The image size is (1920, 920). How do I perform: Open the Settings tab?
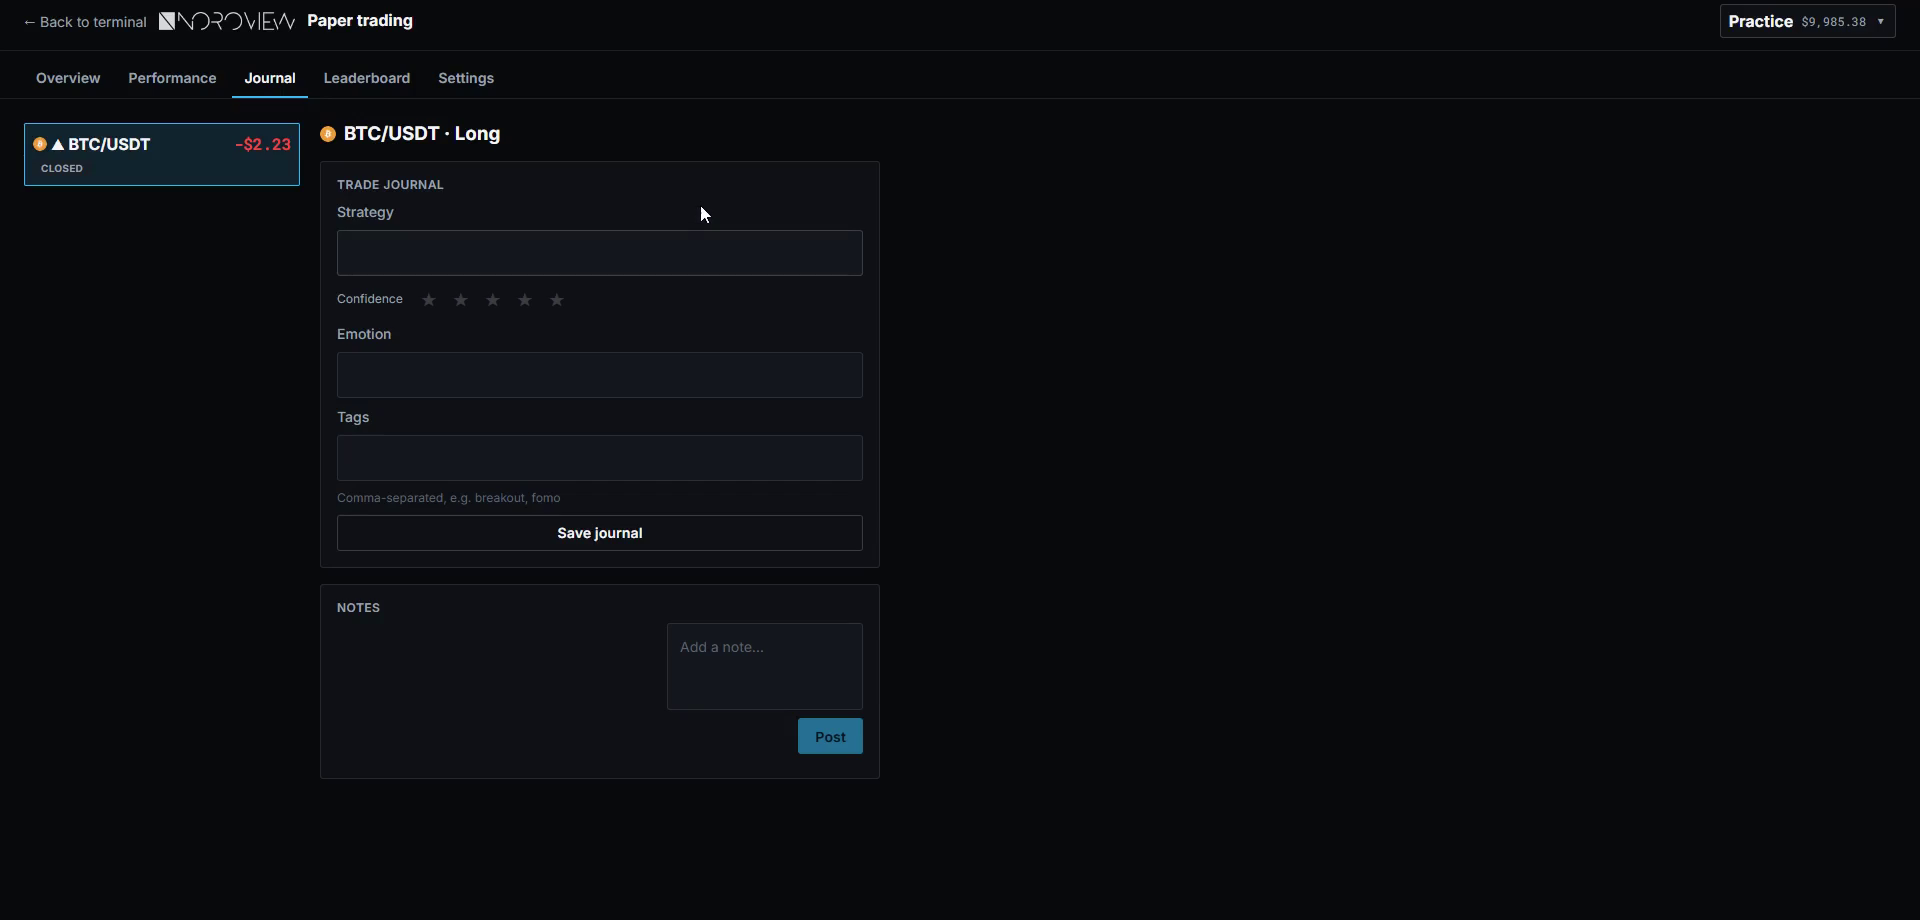[466, 78]
